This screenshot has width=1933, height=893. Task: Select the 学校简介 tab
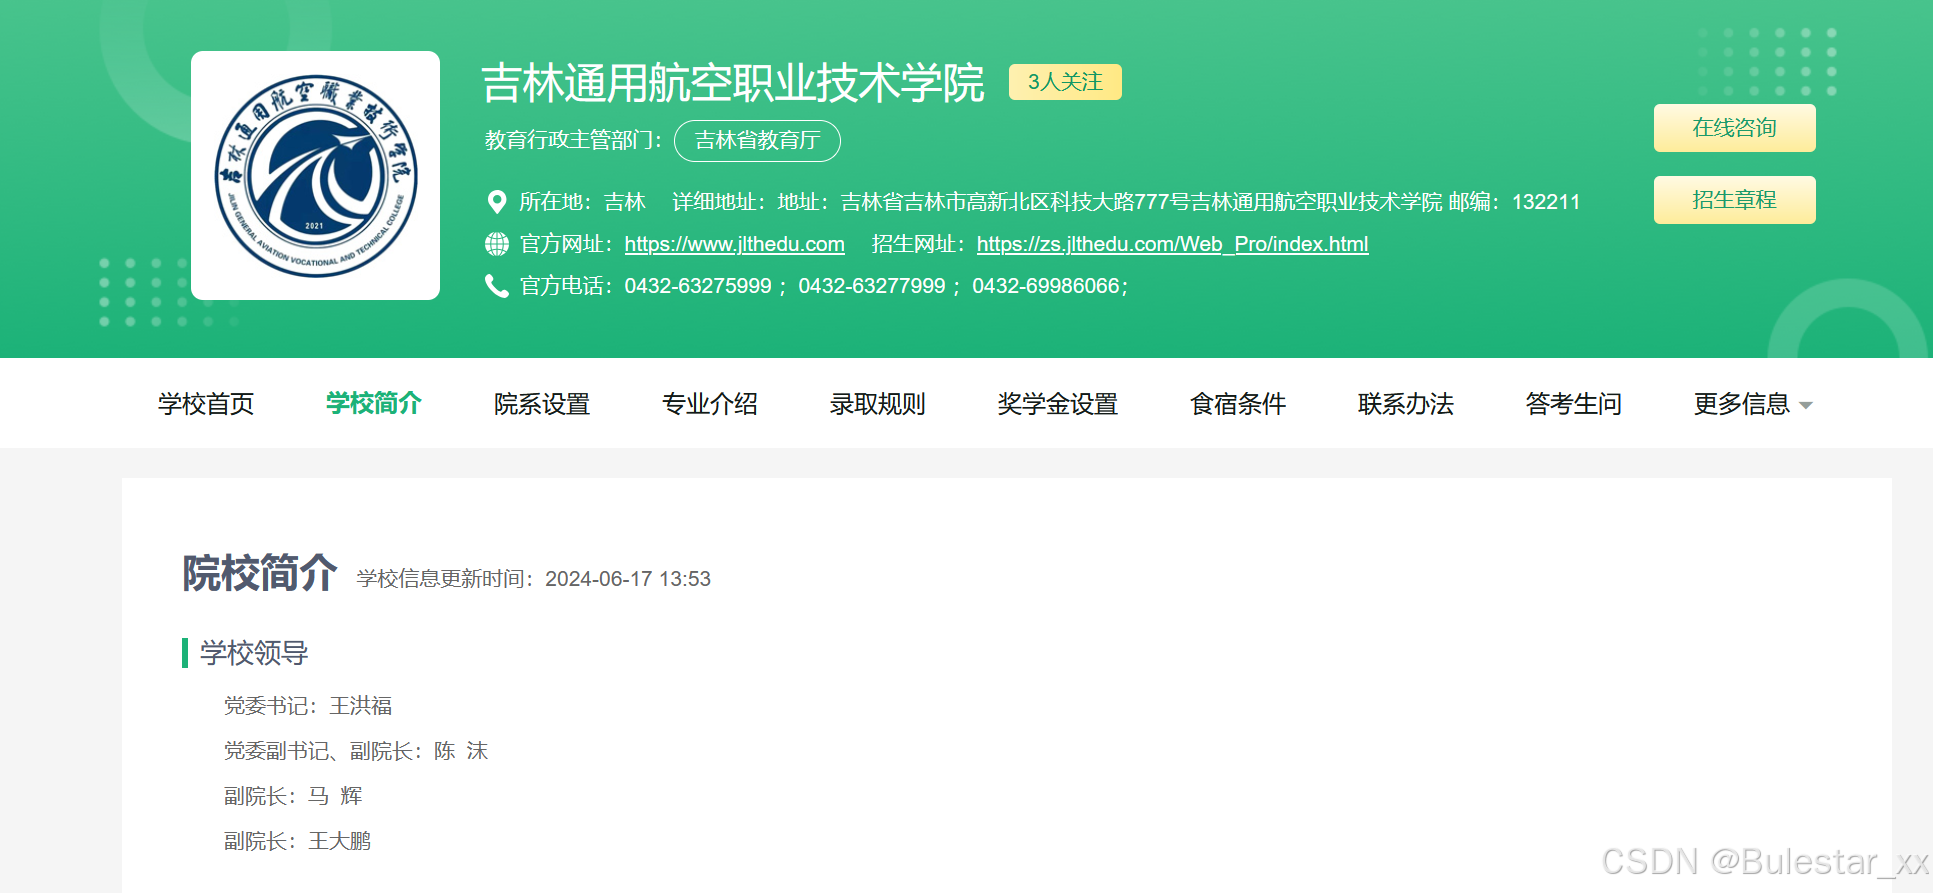pos(374,404)
